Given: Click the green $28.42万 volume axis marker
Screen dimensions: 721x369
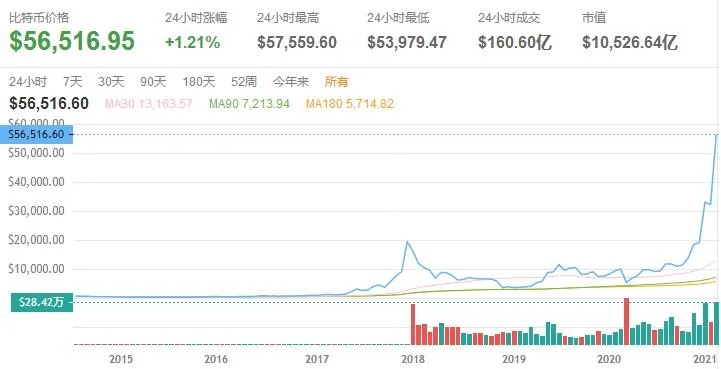Looking at the screenshot, I should (x=42, y=302).
